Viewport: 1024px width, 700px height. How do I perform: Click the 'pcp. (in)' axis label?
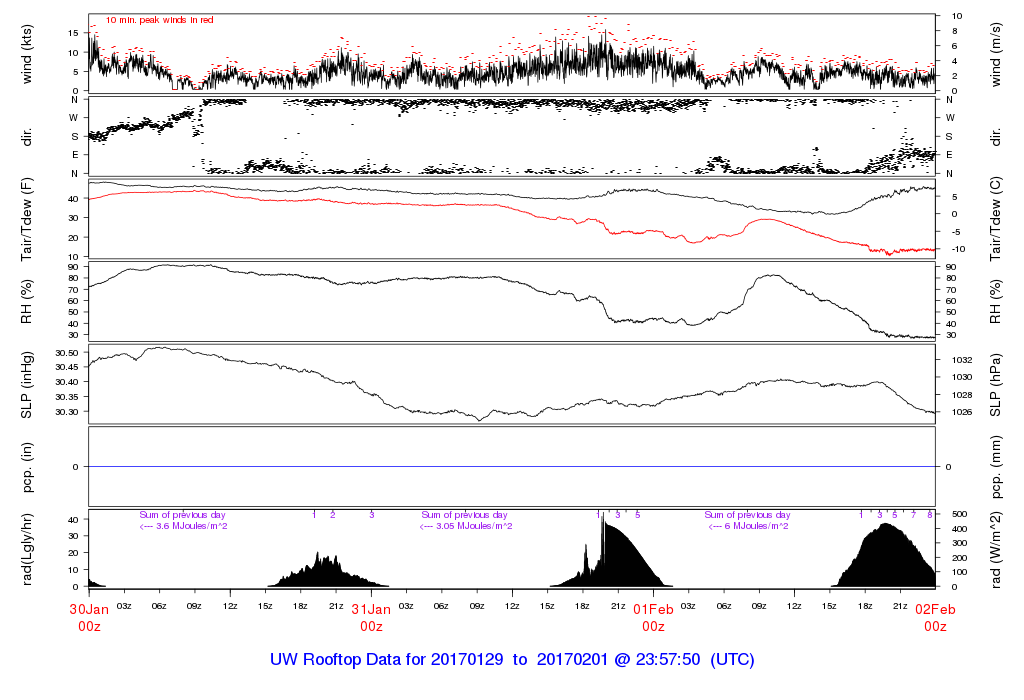pos(29,467)
